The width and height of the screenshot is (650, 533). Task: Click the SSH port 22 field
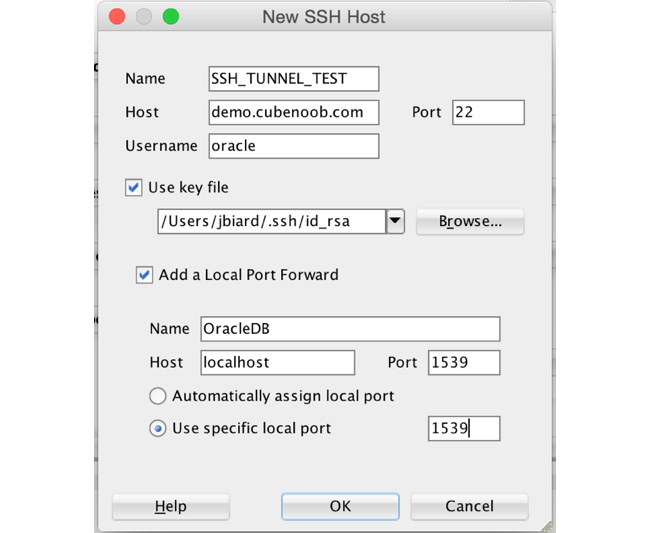[x=487, y=112]
